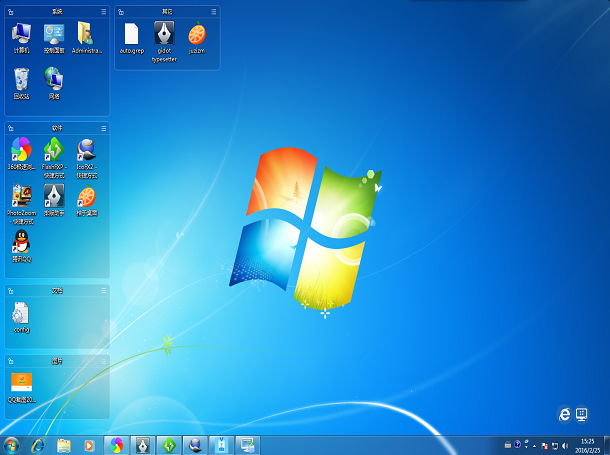This screenshot has width=610, height=455.
Task: Select the 回收站 Recycle Bin icon
Action: pos(21,84)
